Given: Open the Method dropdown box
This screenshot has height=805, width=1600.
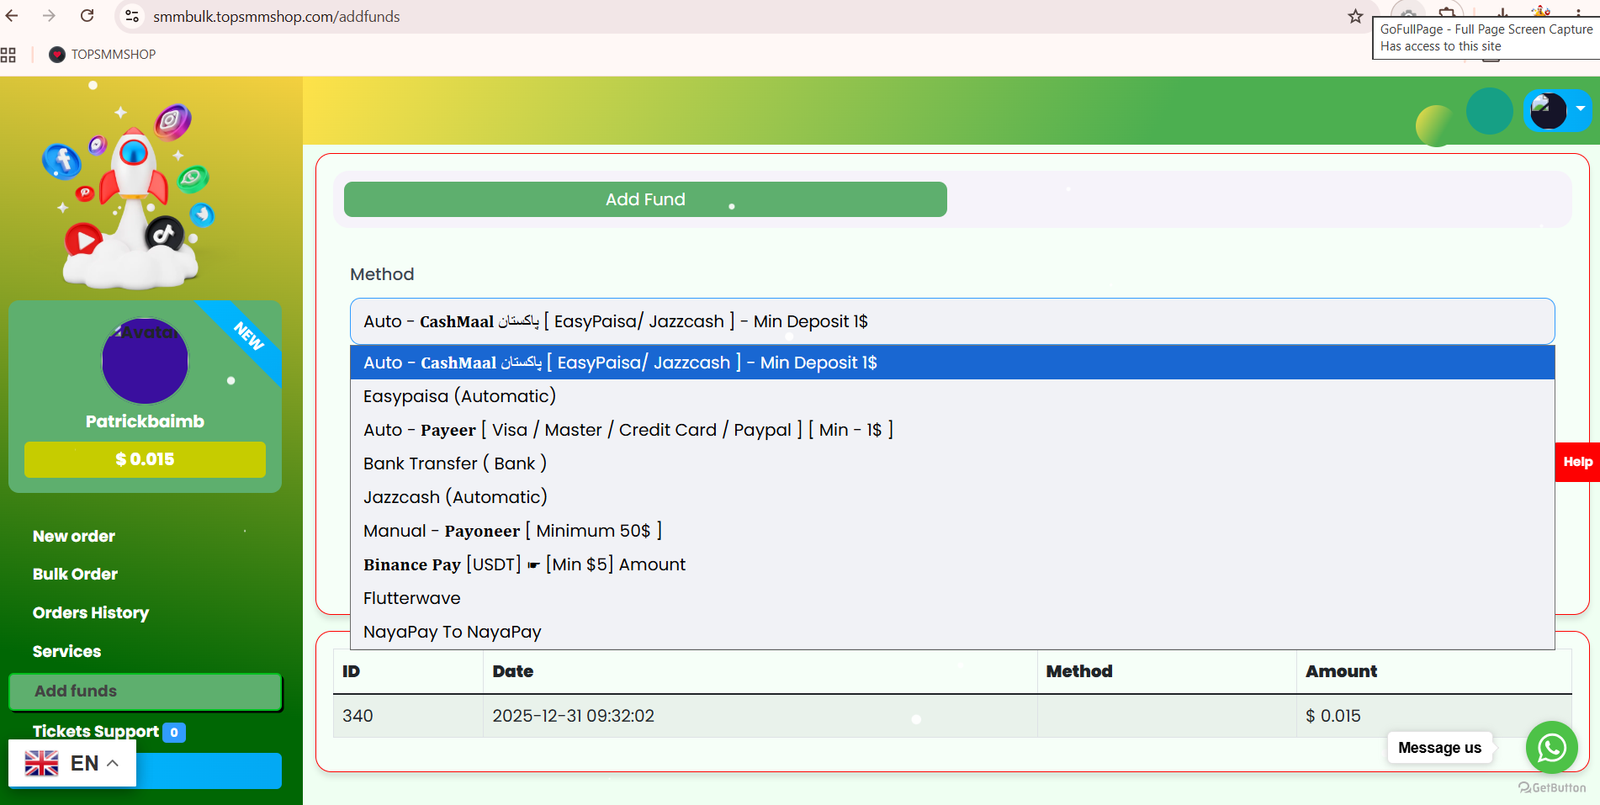Looking at the screenshot, I should [x=952, y=321].
